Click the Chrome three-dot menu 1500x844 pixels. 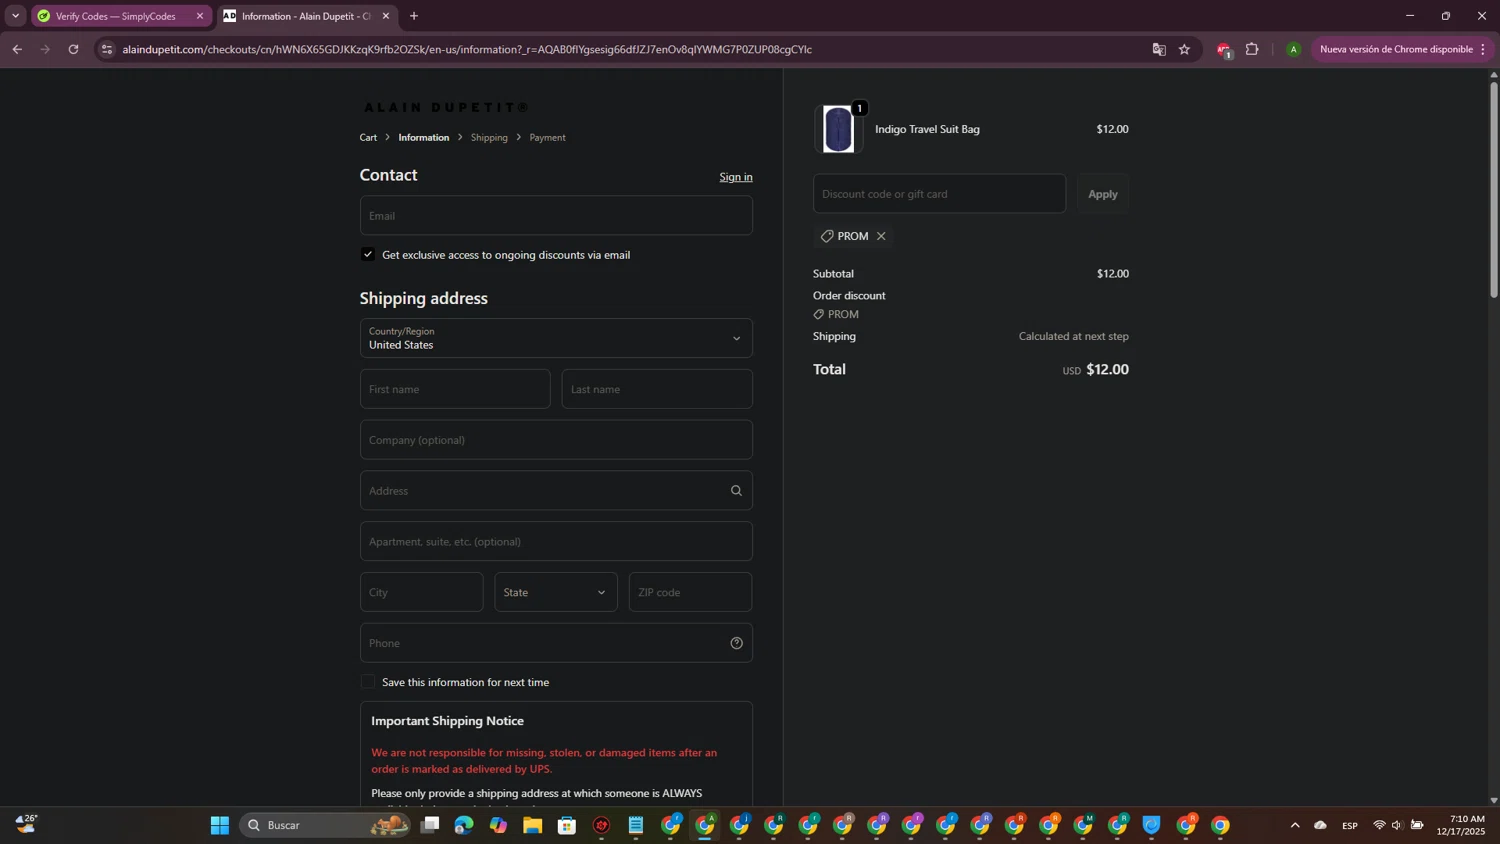[1483, 49]
